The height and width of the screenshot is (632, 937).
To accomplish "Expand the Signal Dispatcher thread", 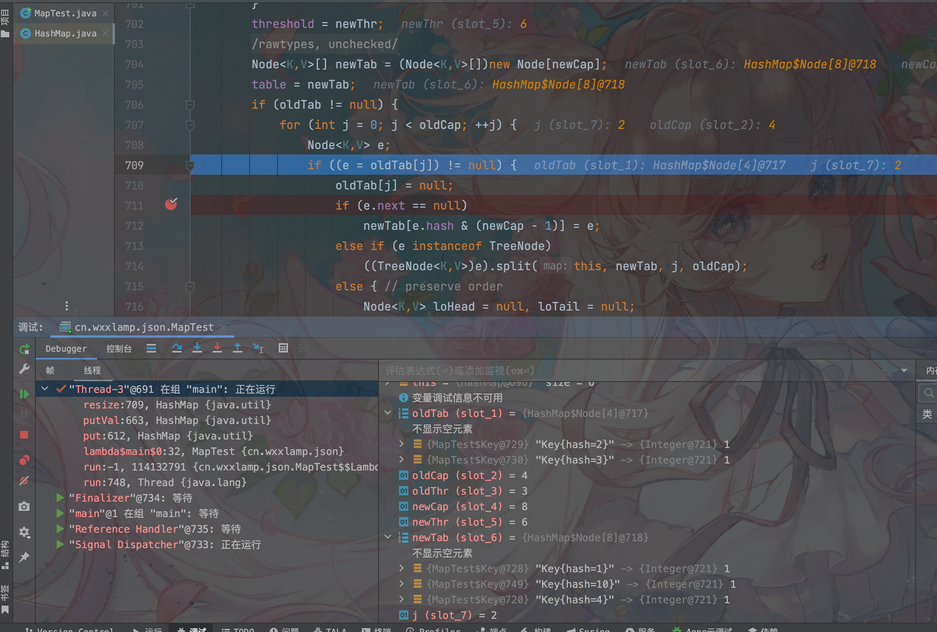I will 60,544.
